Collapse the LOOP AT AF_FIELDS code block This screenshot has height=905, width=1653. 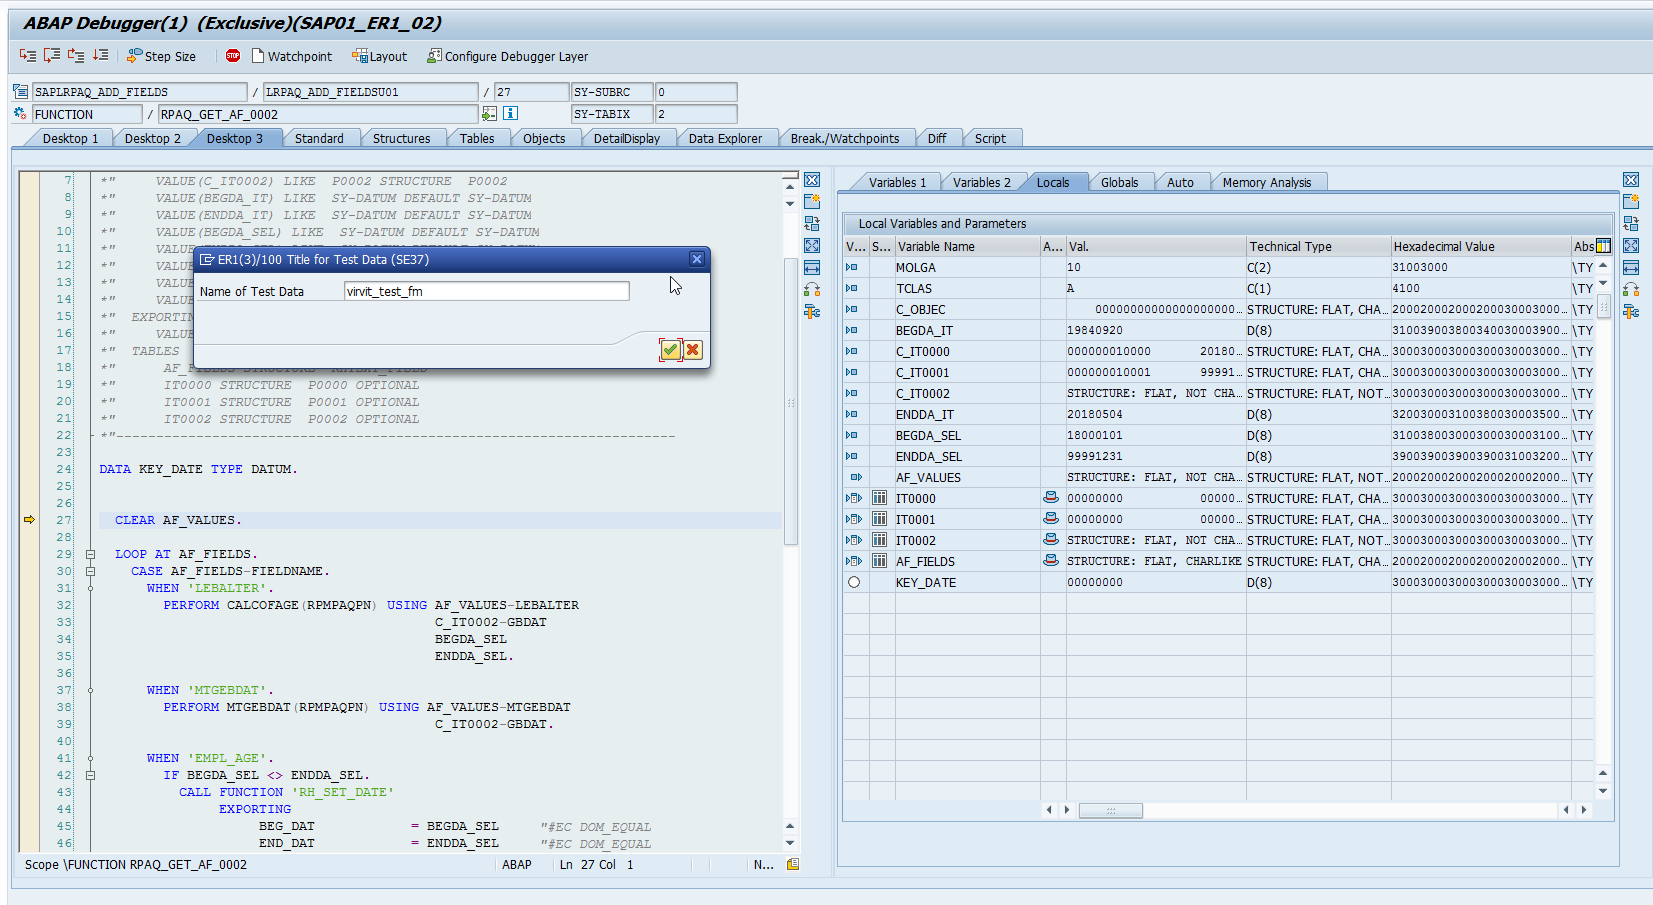[x=90, y=554]
